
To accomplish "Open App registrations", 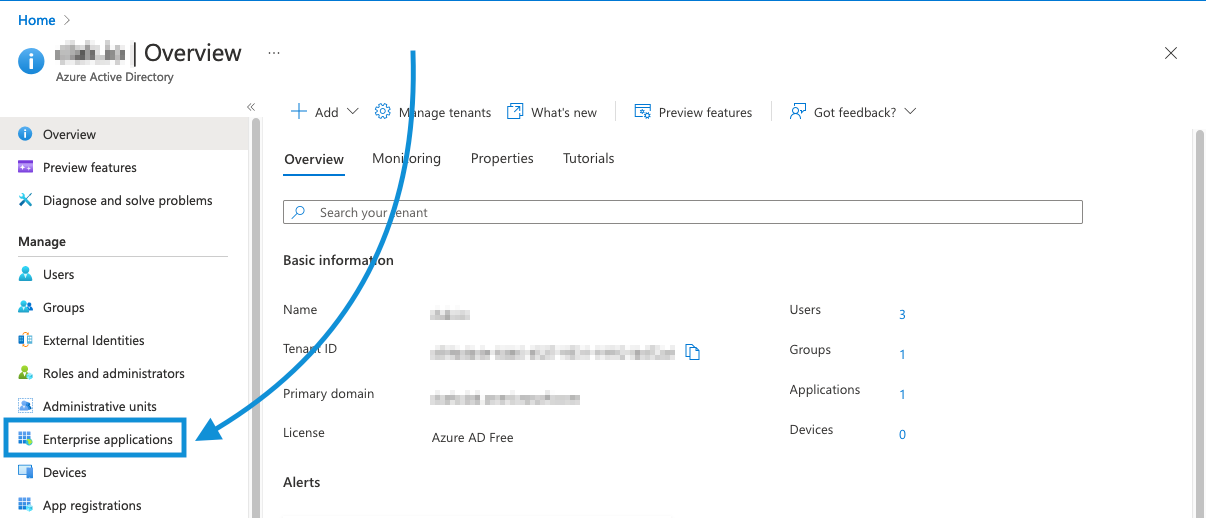I will [x=92, y=505].
